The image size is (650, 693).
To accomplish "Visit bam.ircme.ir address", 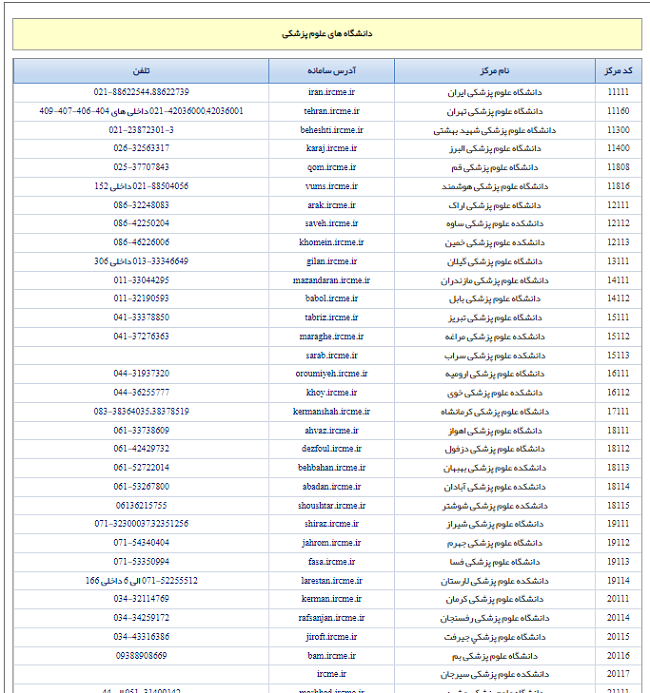I will click(331, 656).
